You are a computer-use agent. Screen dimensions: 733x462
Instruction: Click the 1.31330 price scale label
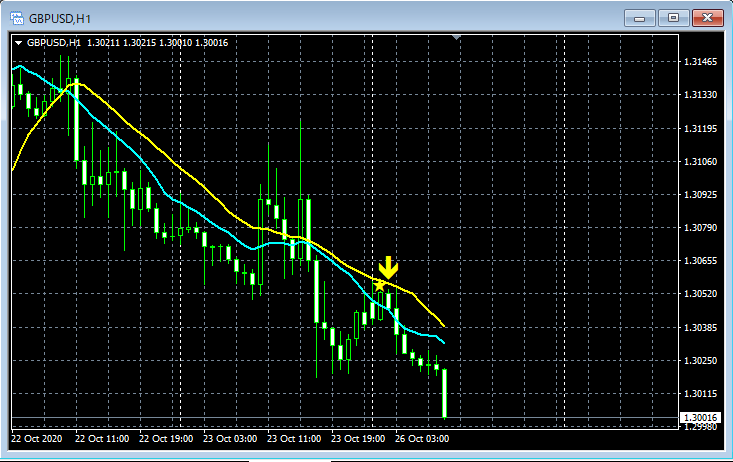pos(700,95)
